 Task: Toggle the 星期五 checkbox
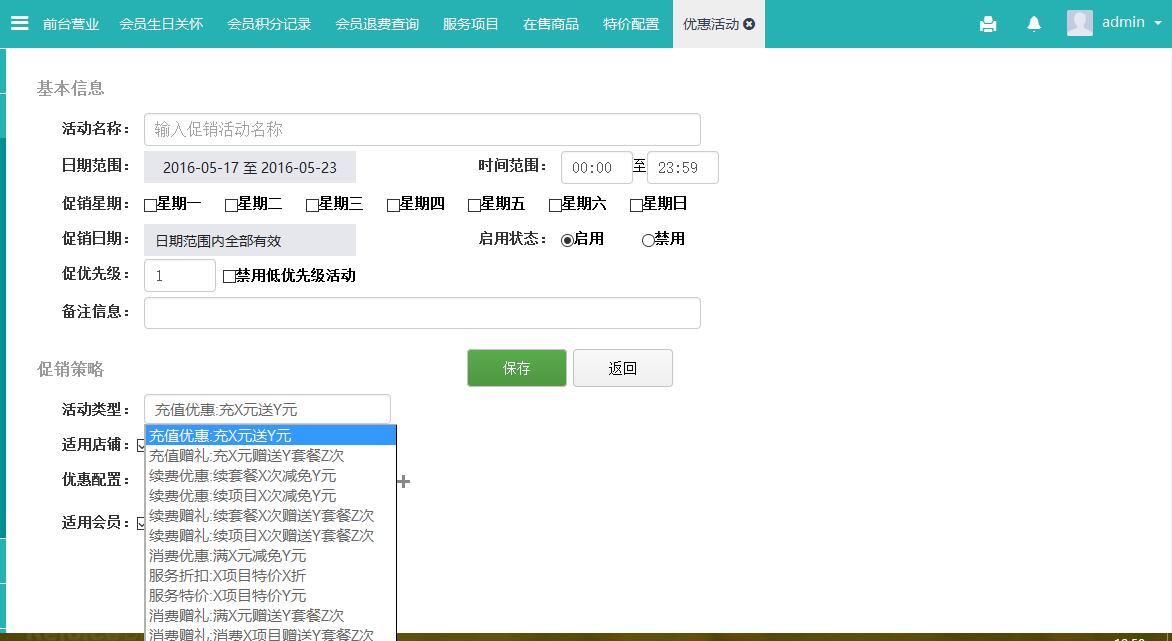[x=474, y=205]
